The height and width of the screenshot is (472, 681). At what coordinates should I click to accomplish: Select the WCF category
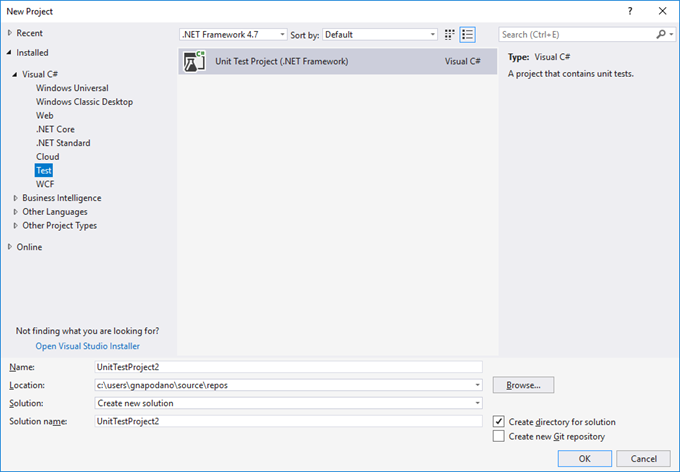[45, 184]
